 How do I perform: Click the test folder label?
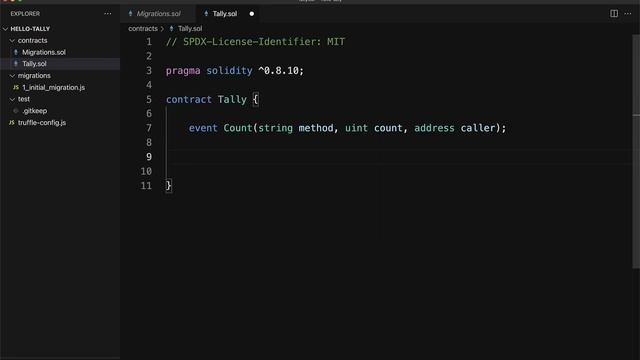(x=24, y=99)
